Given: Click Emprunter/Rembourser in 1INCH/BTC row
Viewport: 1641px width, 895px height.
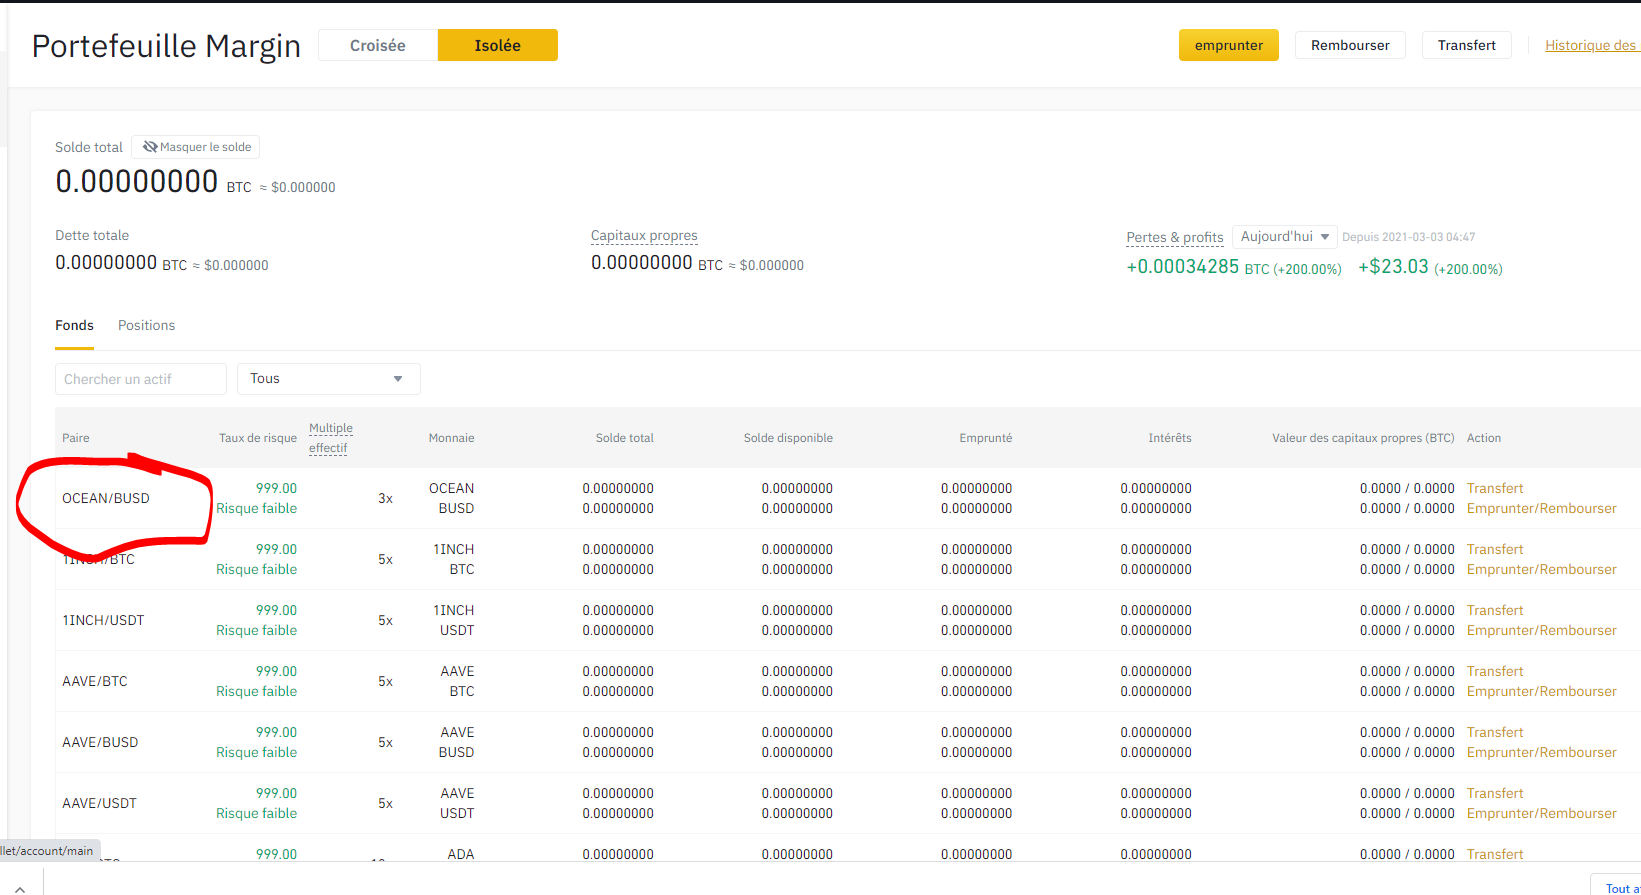Looking at the screenshot, I should [1541, 569].
